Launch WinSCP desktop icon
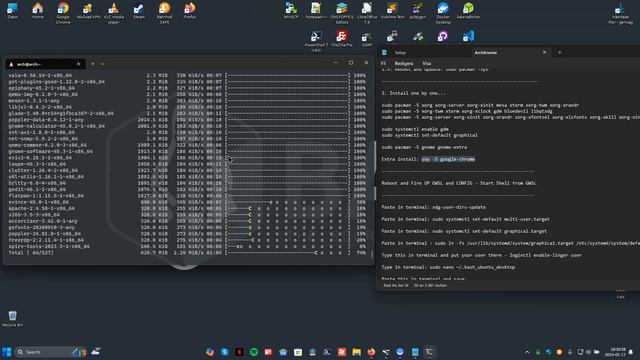Viewport: 640px width, 360px height. 291,11
